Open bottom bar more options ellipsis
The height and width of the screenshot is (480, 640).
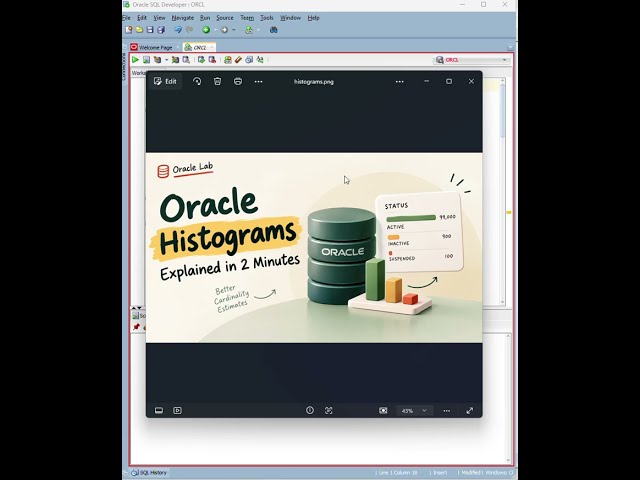[x=447, y=411]
